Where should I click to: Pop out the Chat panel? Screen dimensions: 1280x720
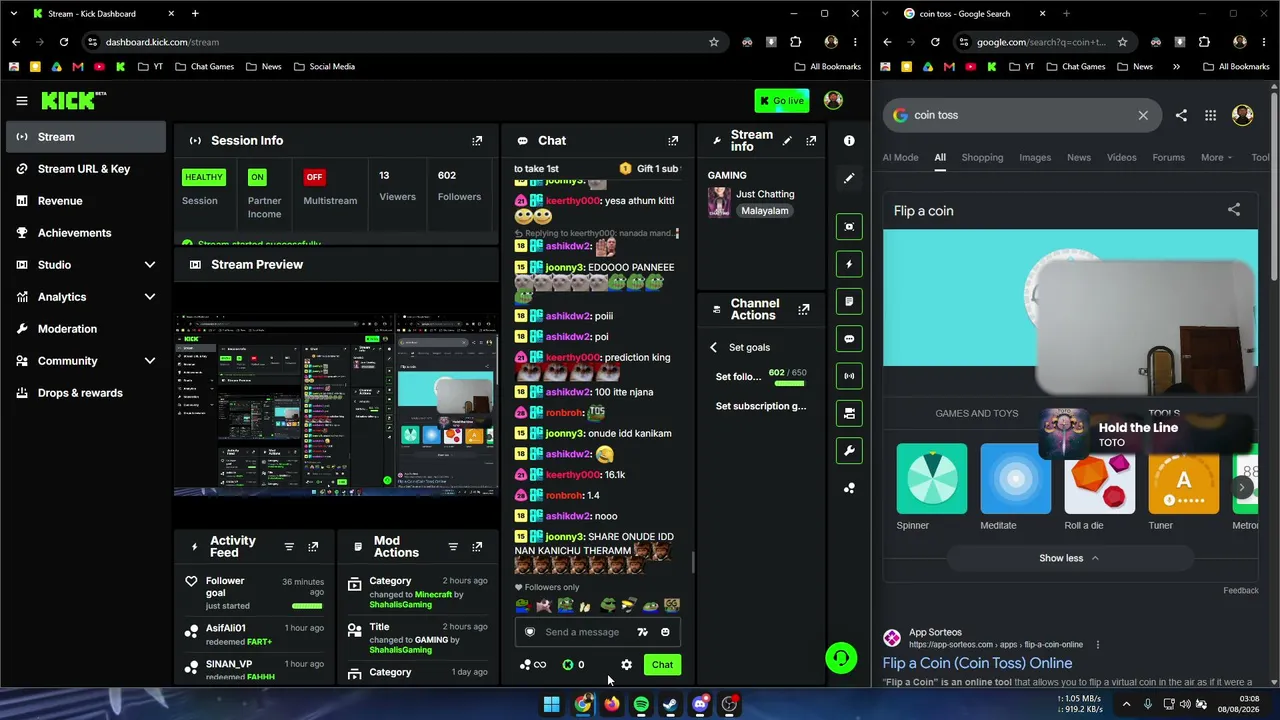(x=673, y=141)
